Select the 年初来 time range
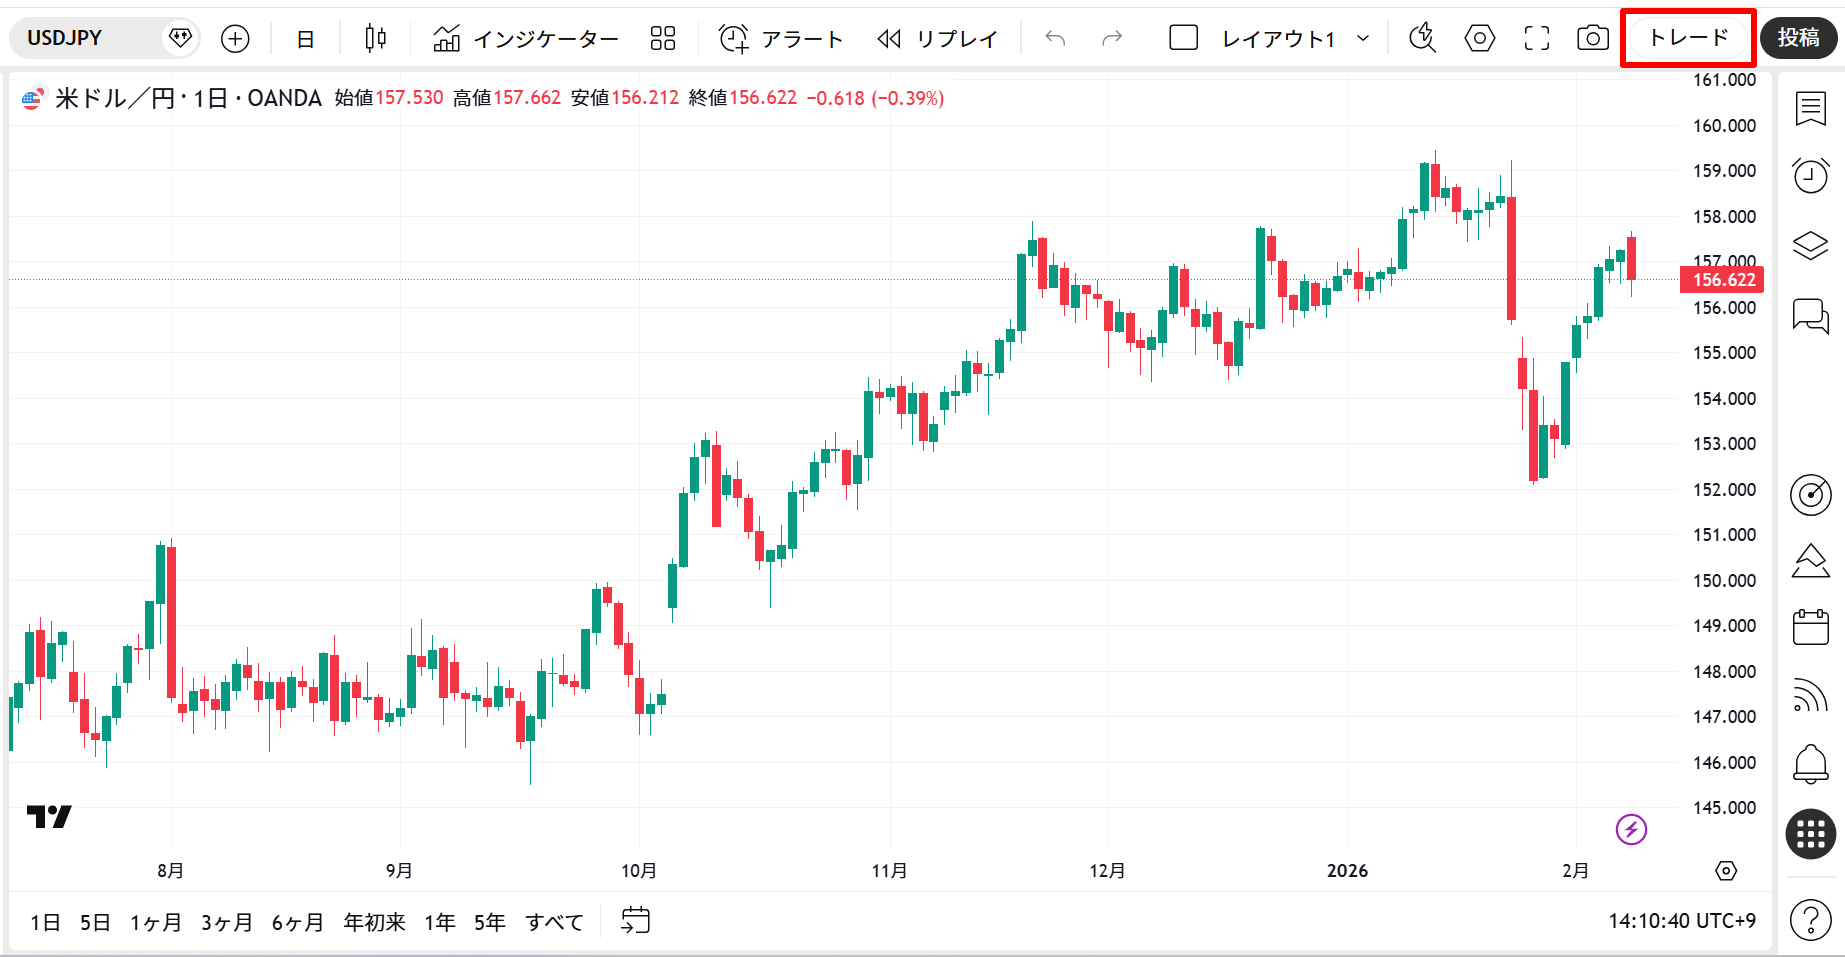Viewport: 1845px width, 957px height. (x=374, y=922)
